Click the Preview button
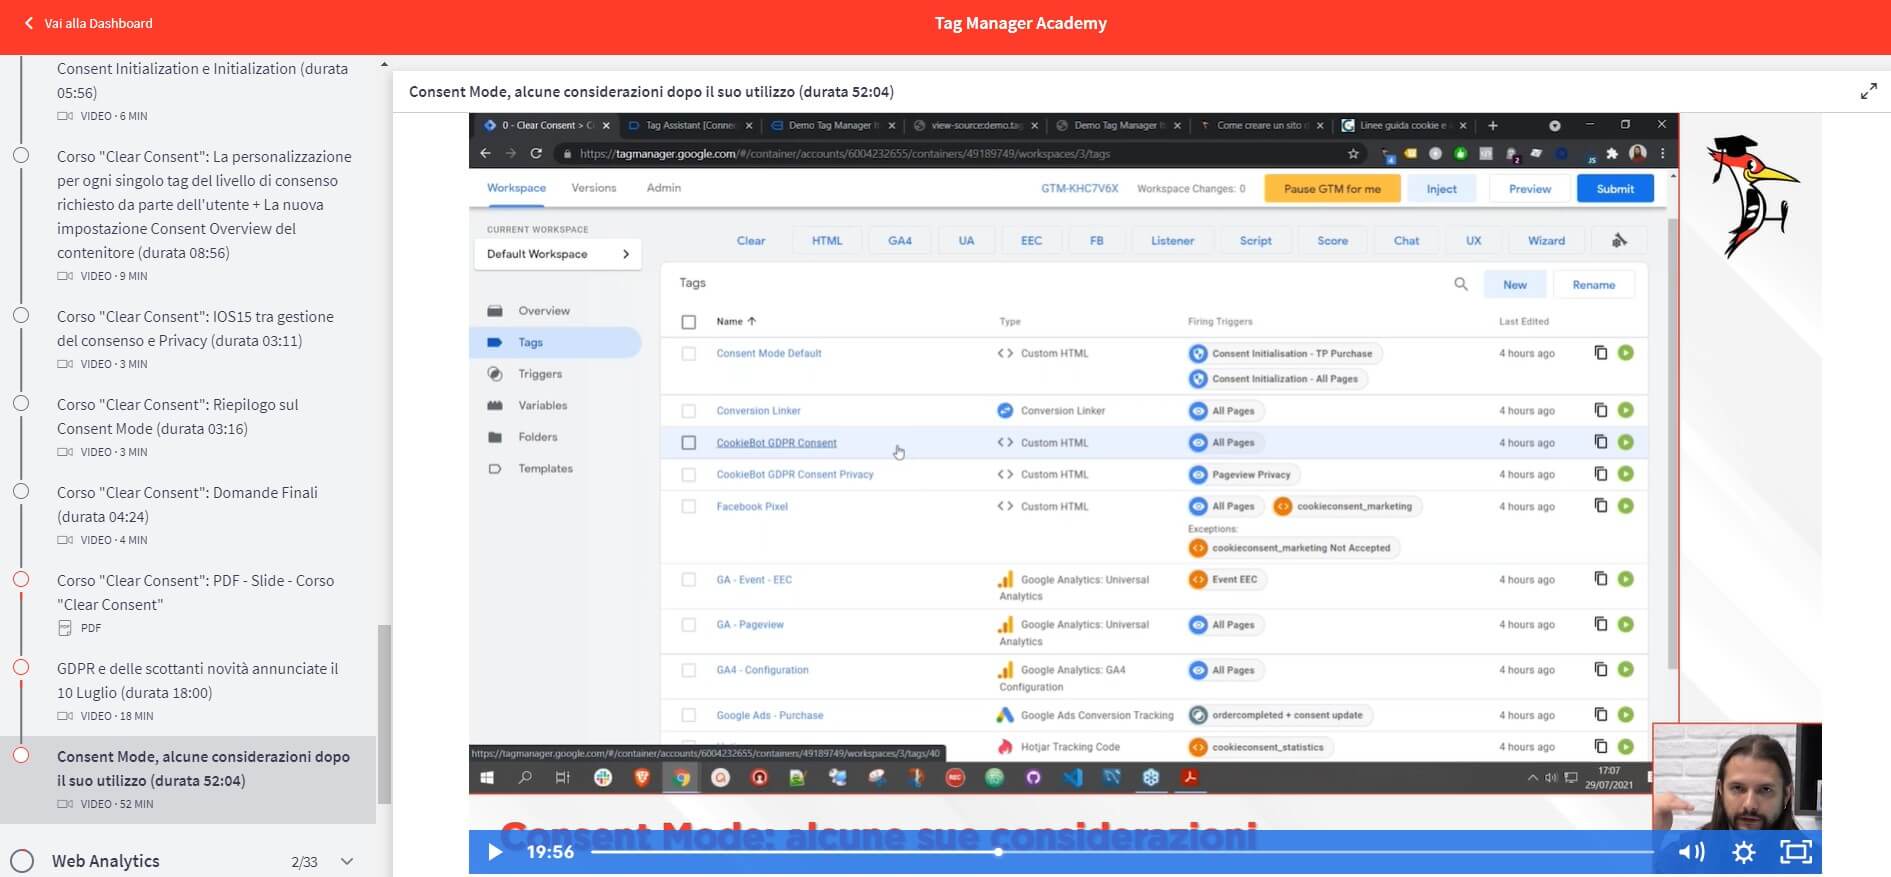This screenshot has width=1891, height=877. click(1530, 189)
